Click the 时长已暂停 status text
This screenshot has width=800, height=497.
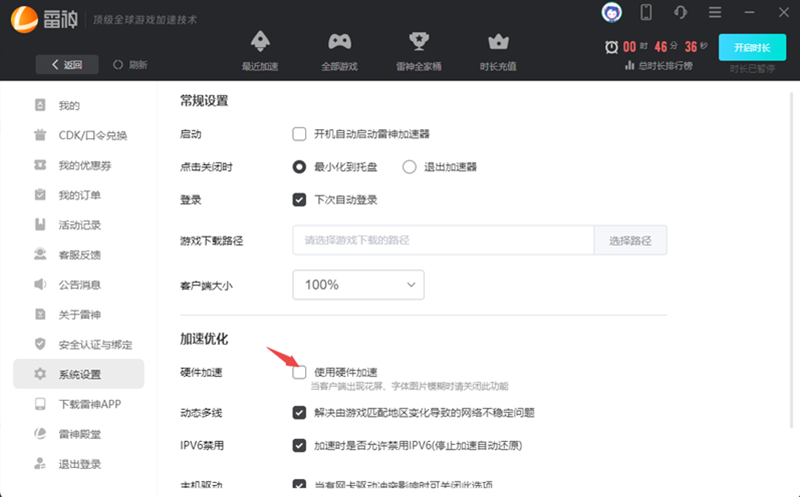point(752,69)
